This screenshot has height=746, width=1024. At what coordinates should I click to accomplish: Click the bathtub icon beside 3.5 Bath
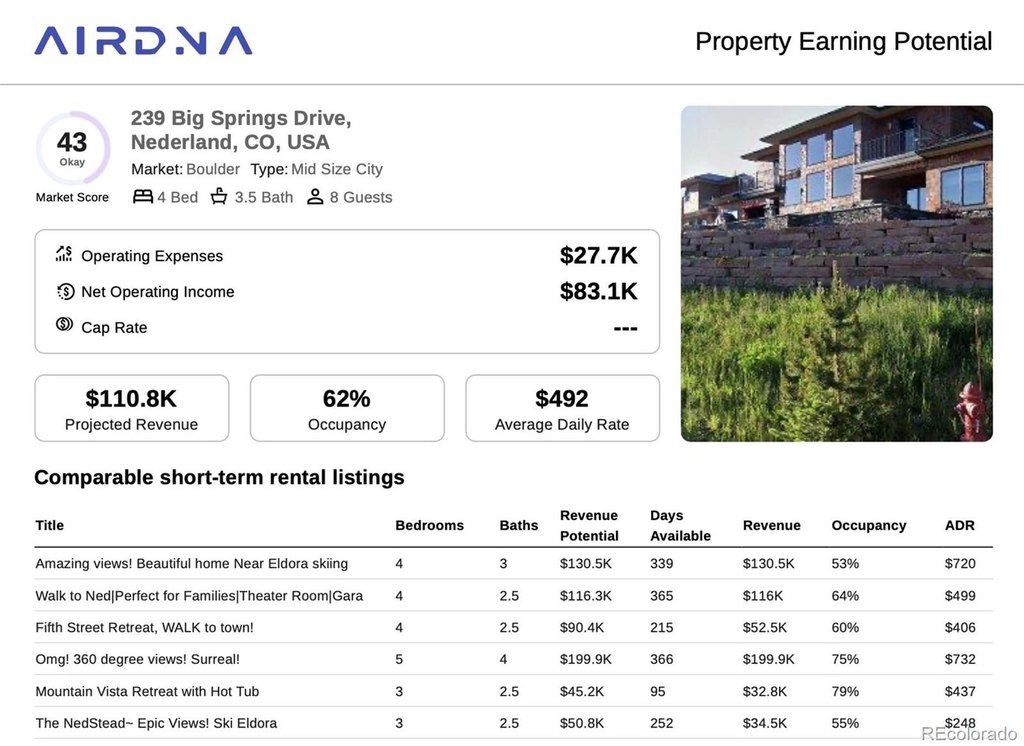(x=219, y=197)
